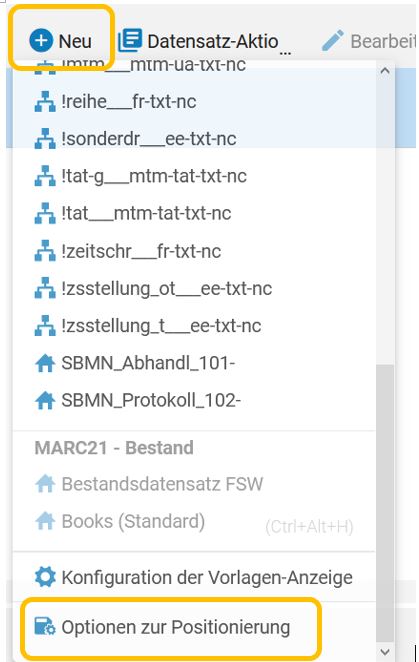Select template !sonderdr___ee-txt-nc
Viewport: 419px width, 662px height.
pos(194,139)
